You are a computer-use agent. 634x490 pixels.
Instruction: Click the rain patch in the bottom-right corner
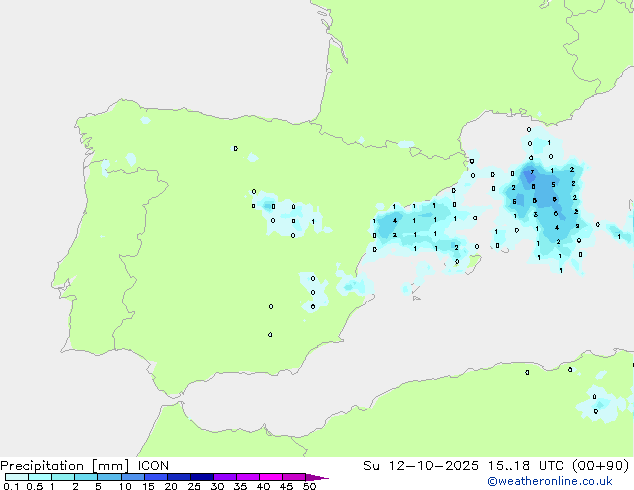(596, 403)
